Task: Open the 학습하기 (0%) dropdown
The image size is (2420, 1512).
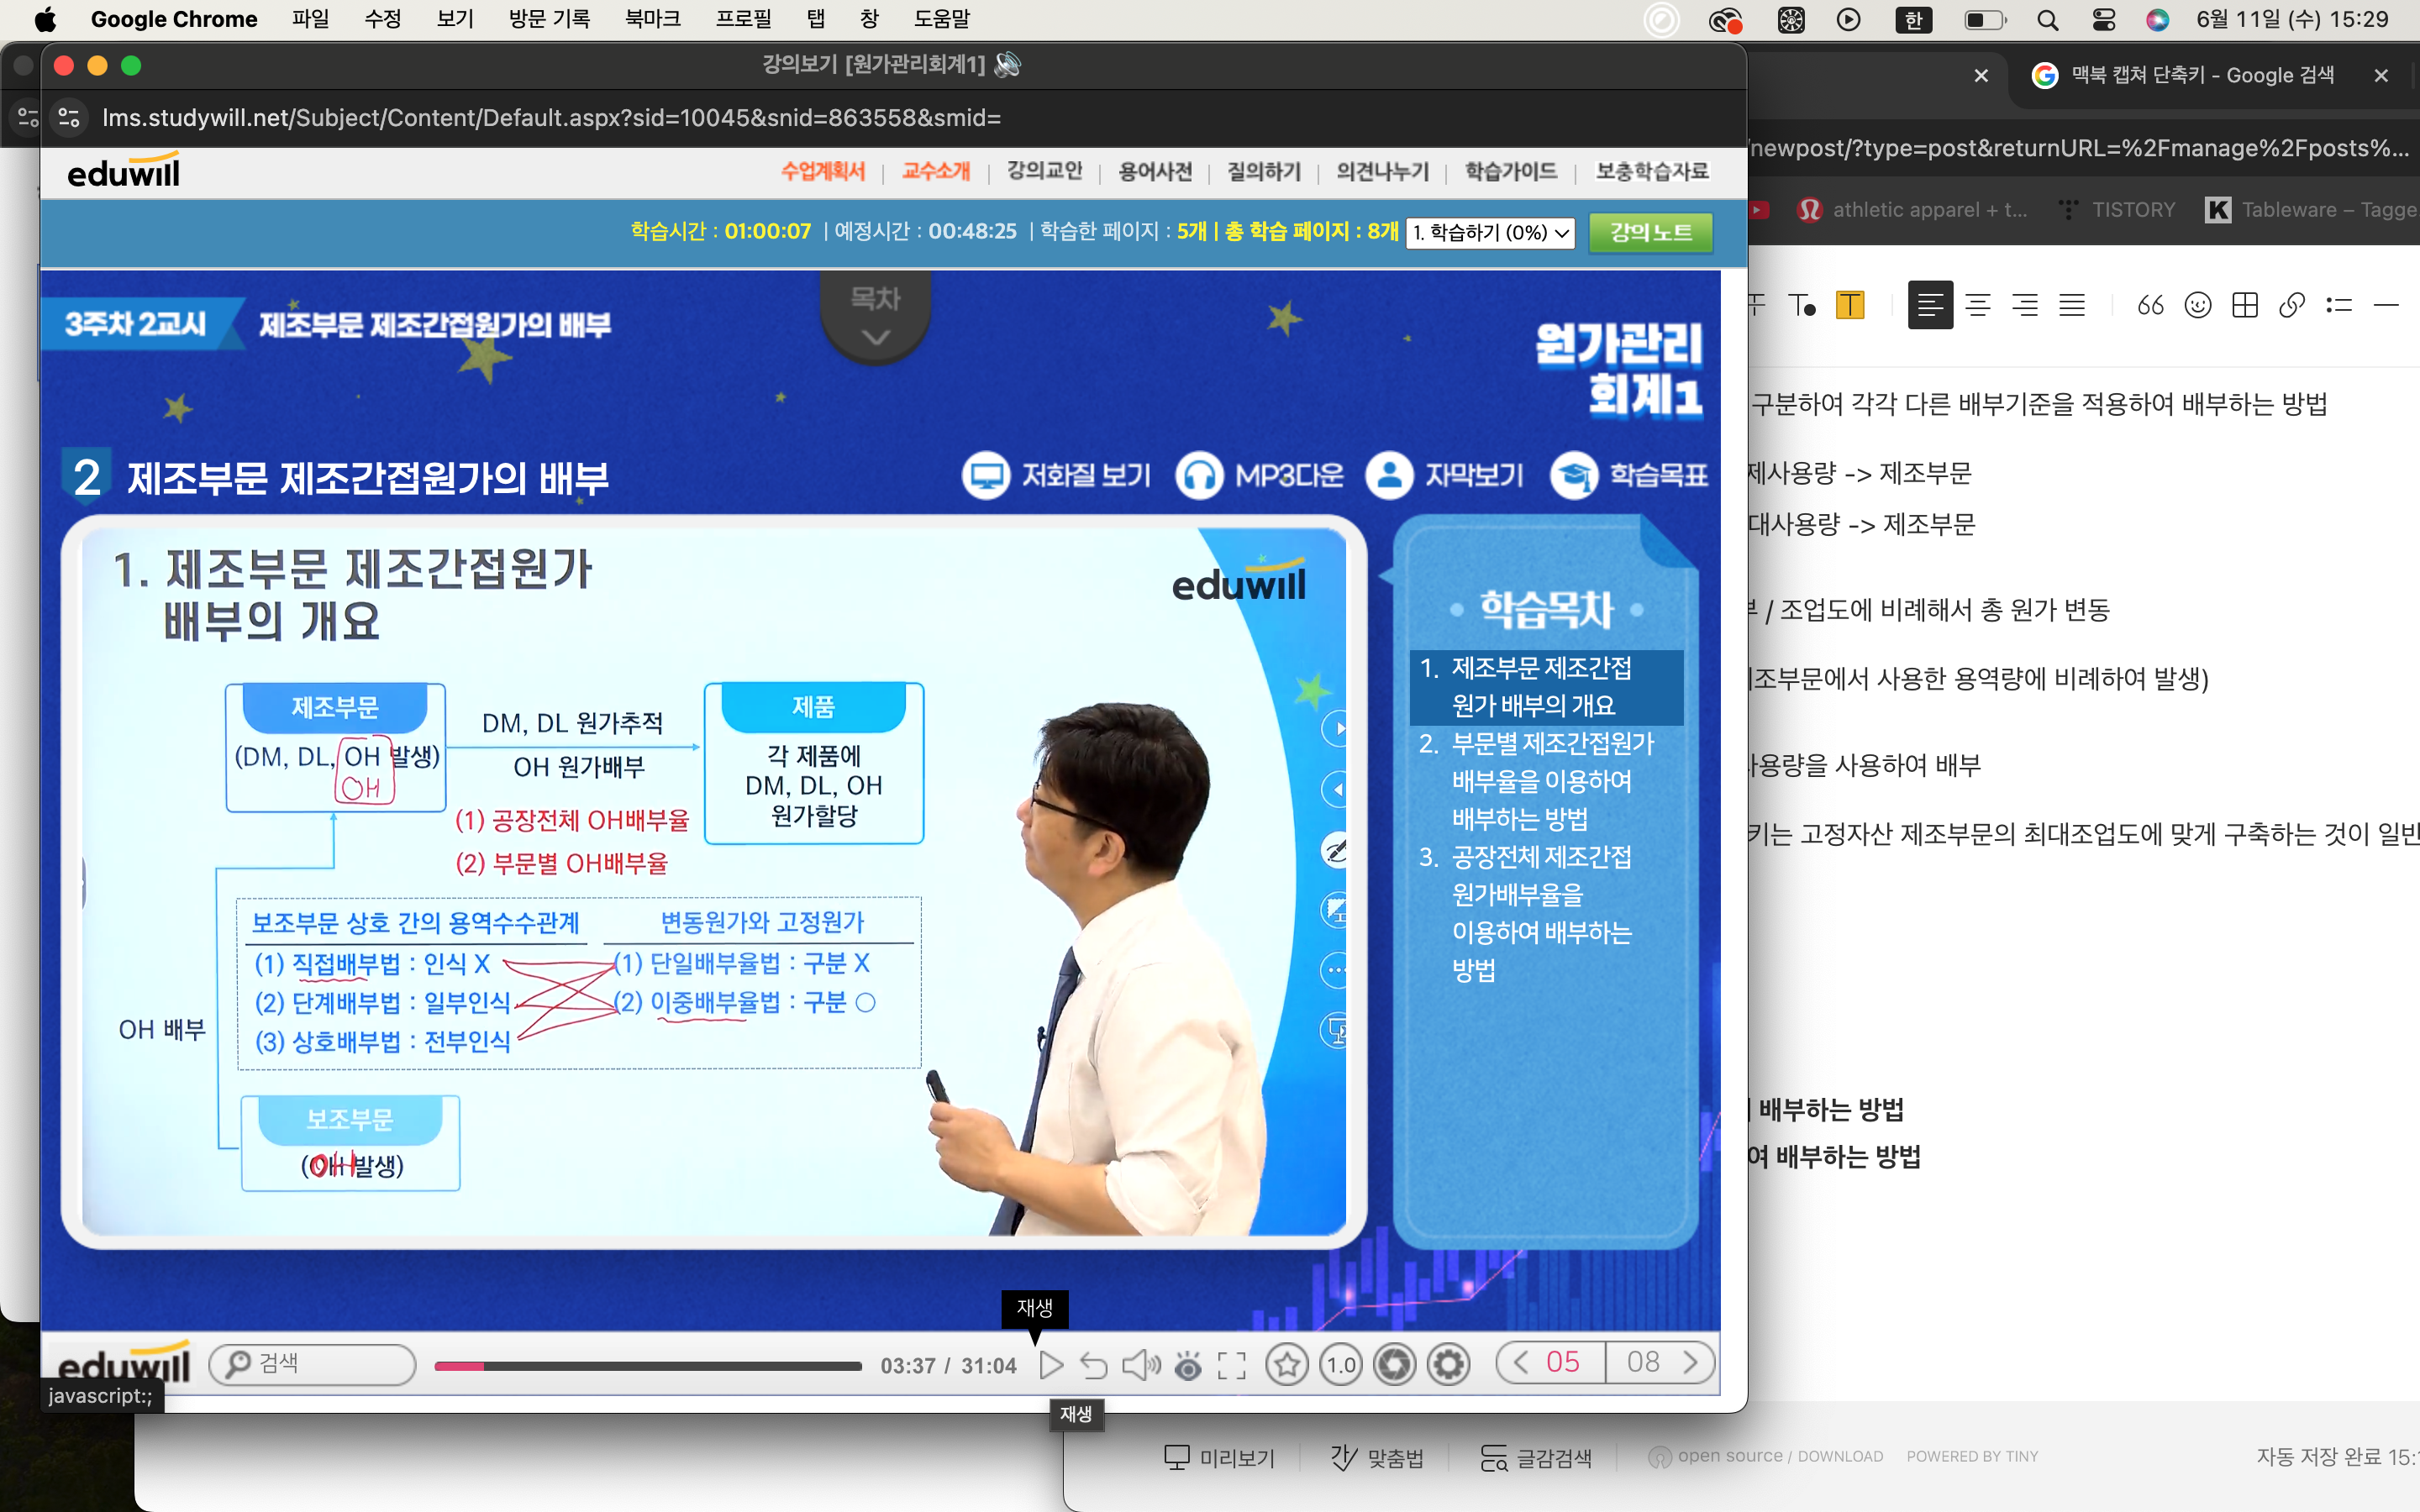Action: tap(1490, 232)
